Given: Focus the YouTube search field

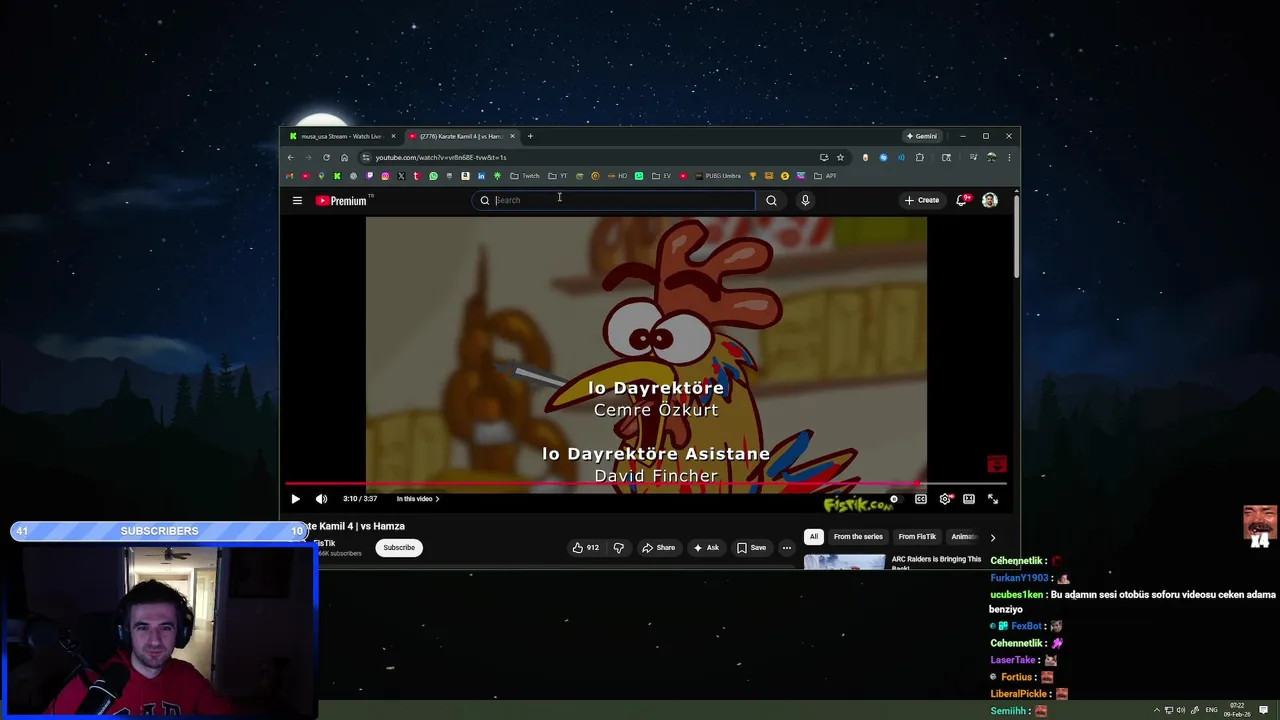Looking at the screenshot, I should (615, 200).
